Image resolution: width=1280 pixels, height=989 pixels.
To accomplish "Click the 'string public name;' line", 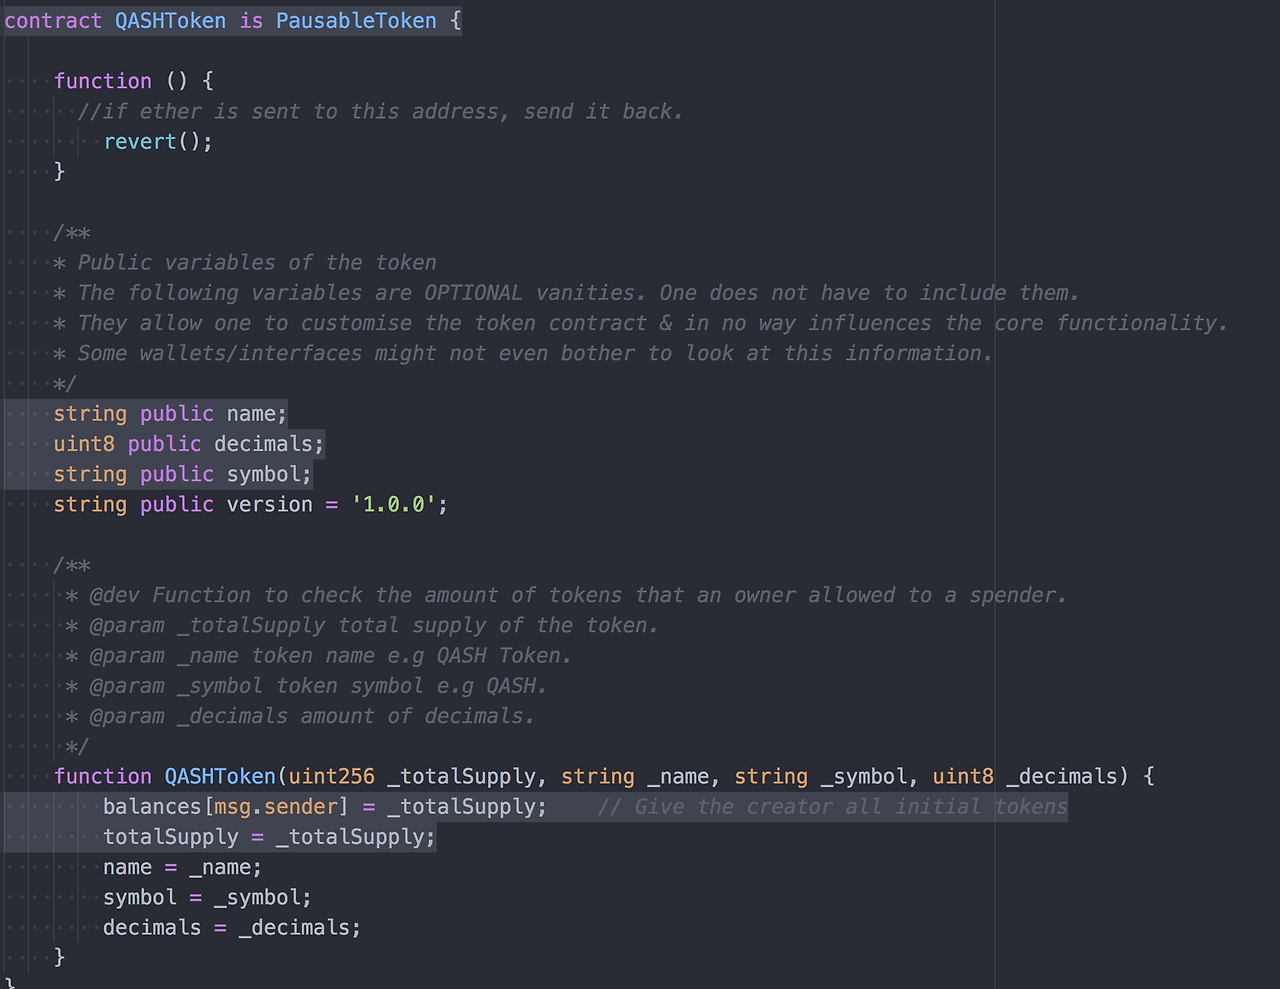I will pyautogui.click(x=170, y=413).
